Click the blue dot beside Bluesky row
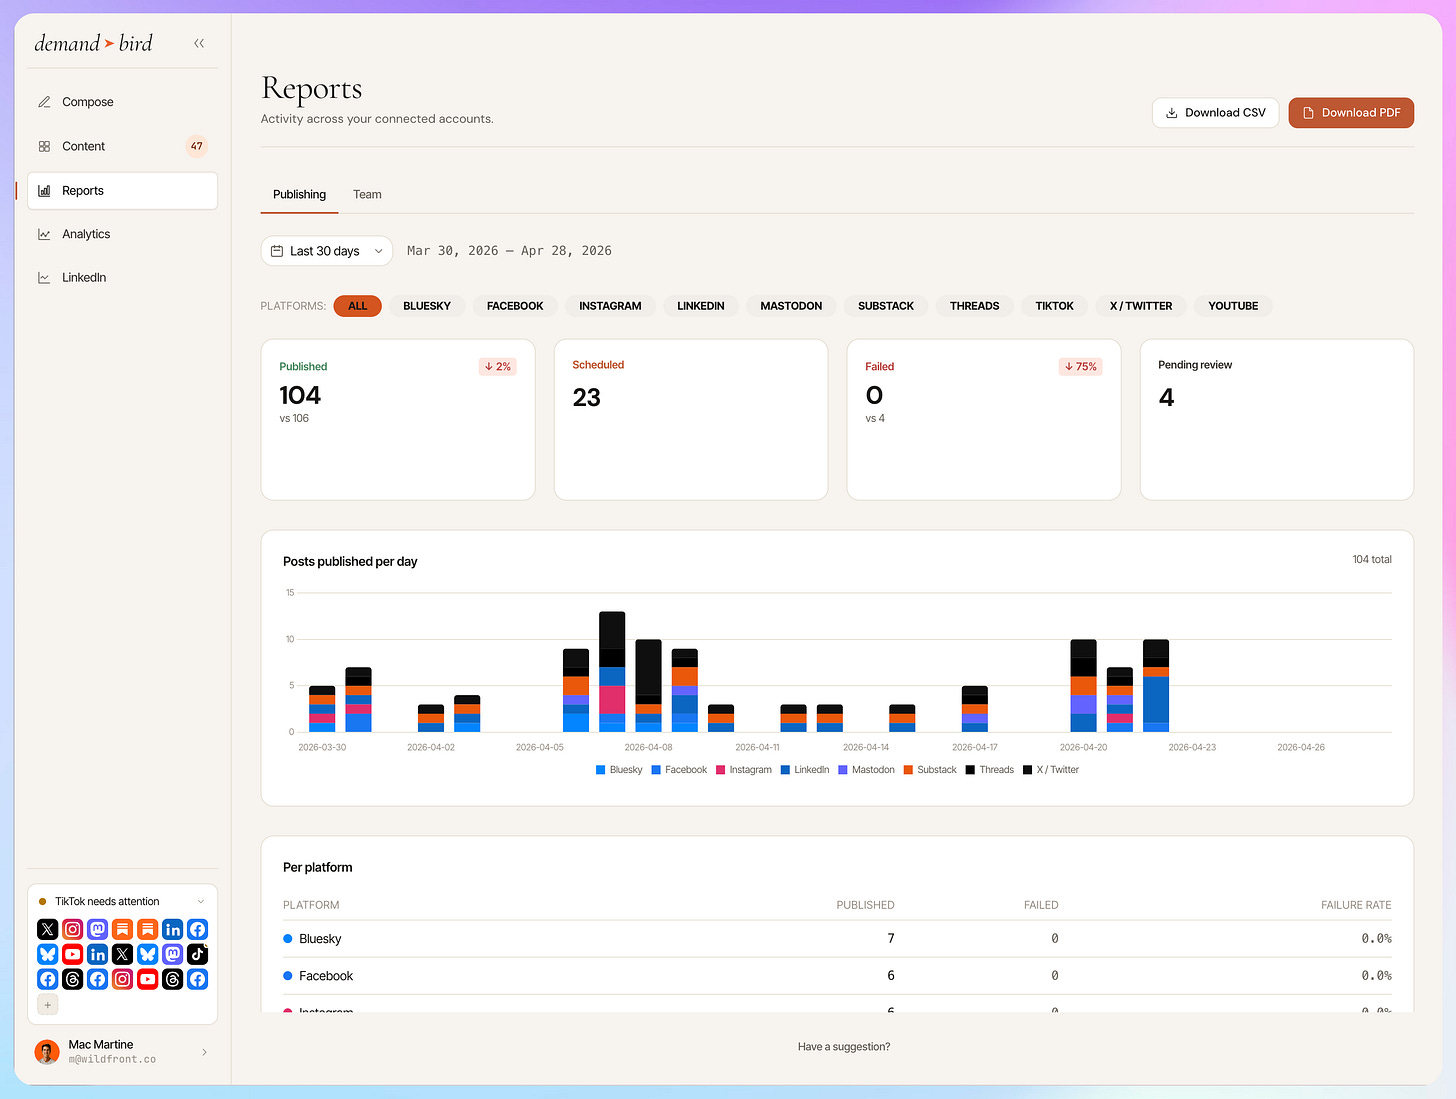Viewport: 1456px width, 1099px height. click(288, 939)
